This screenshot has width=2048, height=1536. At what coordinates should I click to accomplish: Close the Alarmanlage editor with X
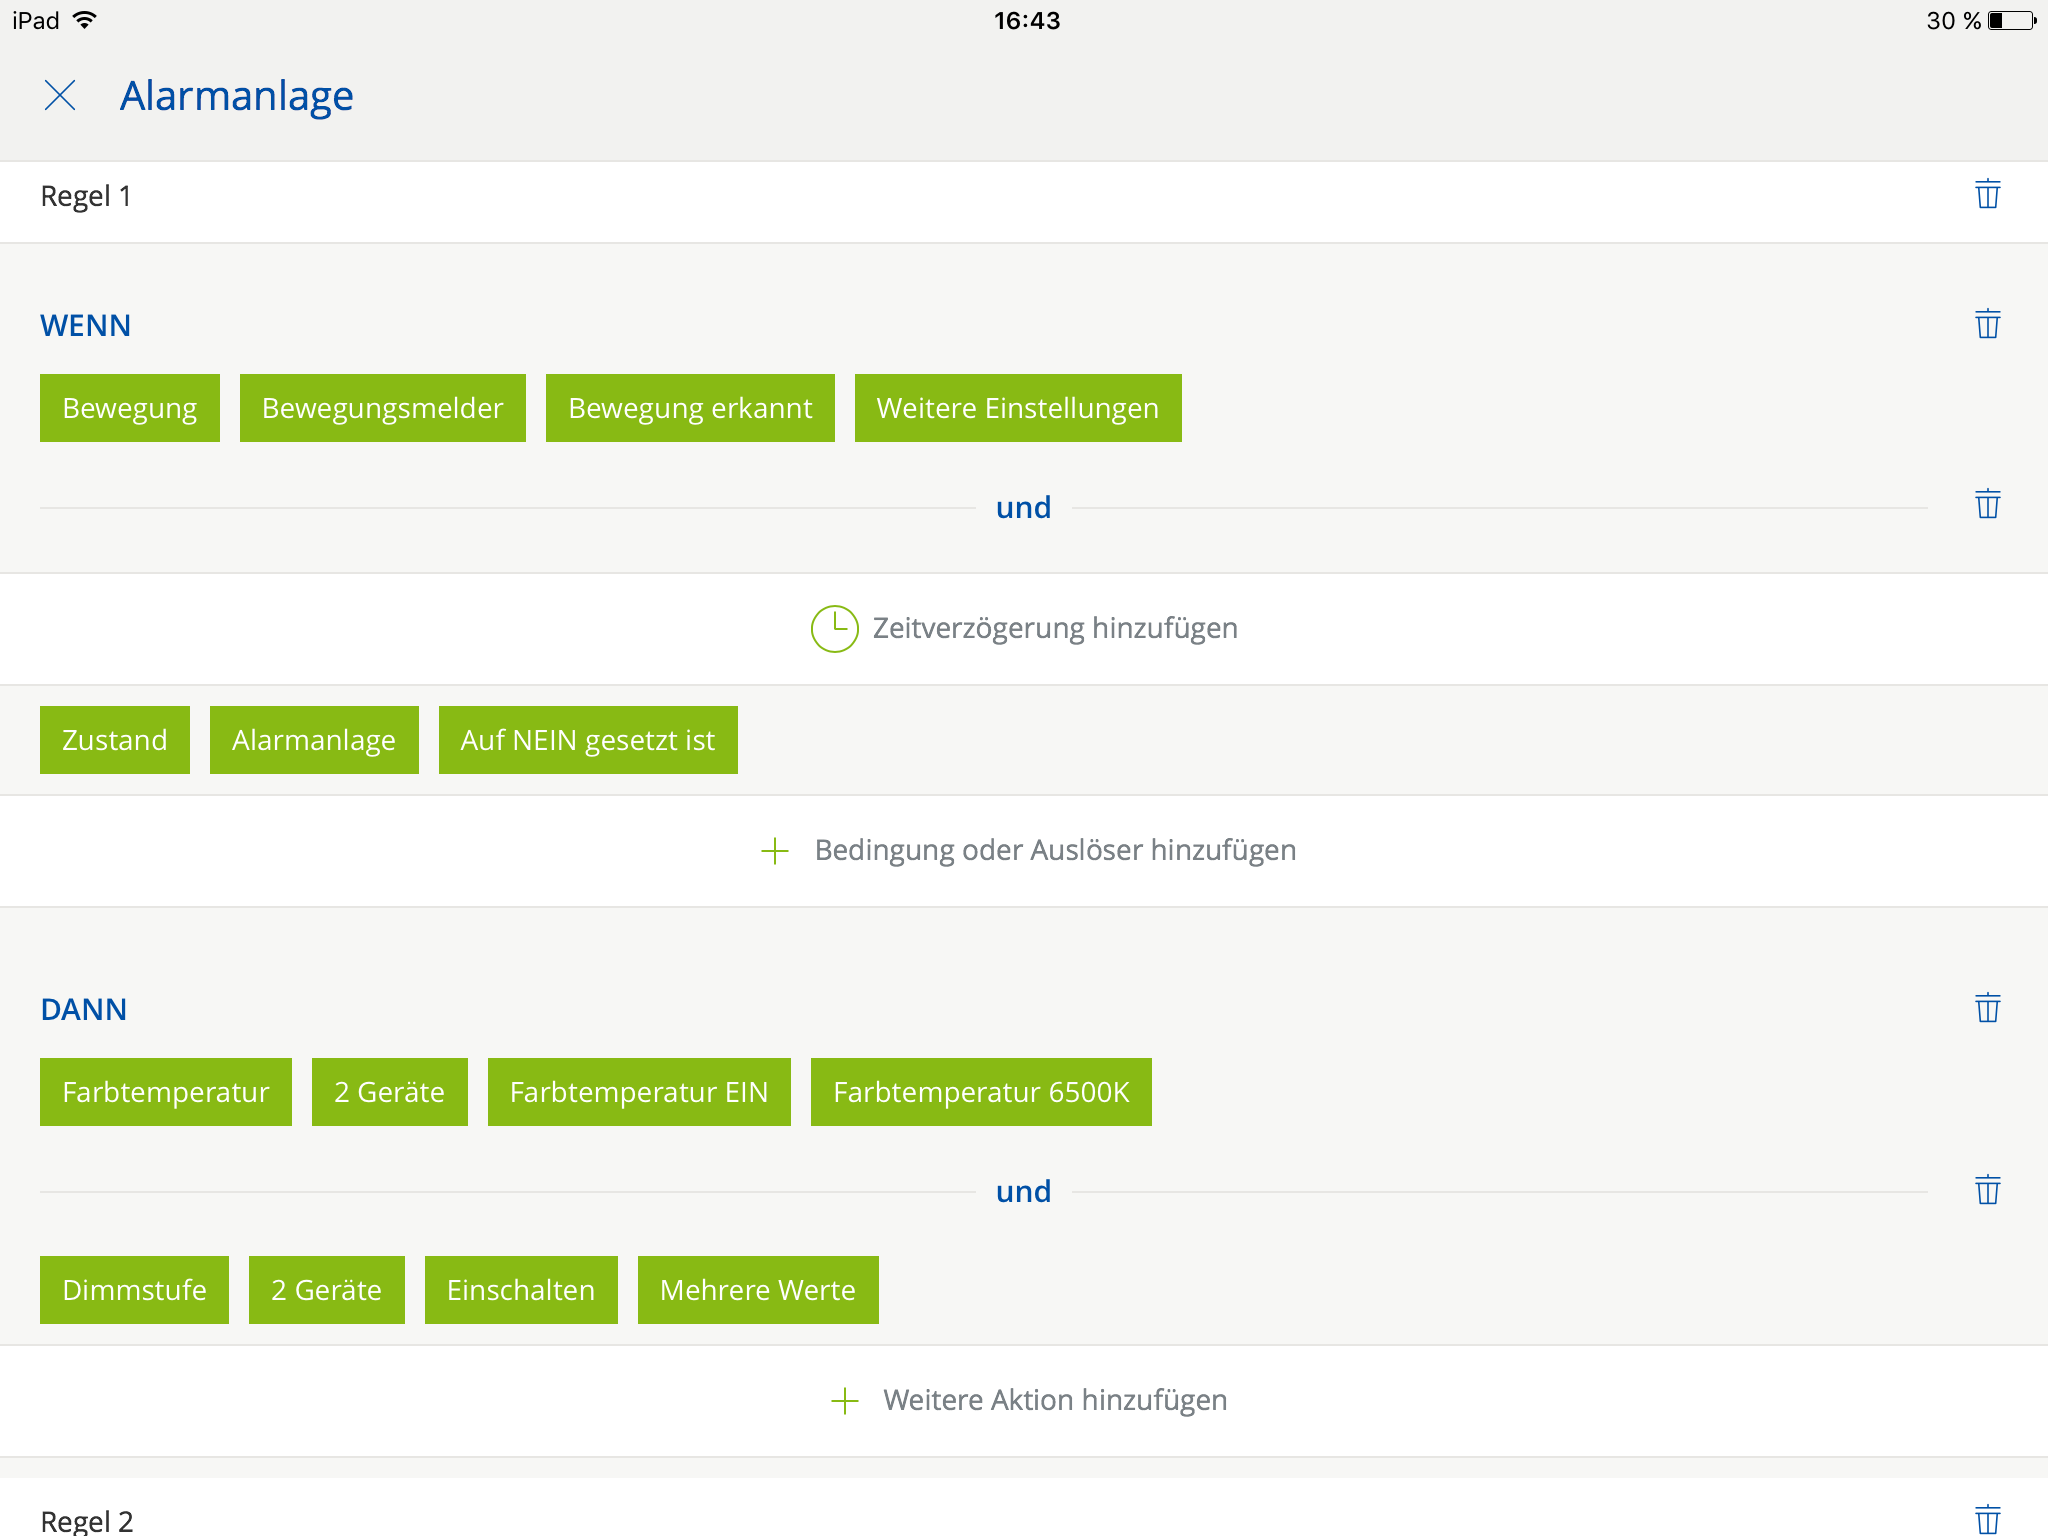[x=60, y=96]
